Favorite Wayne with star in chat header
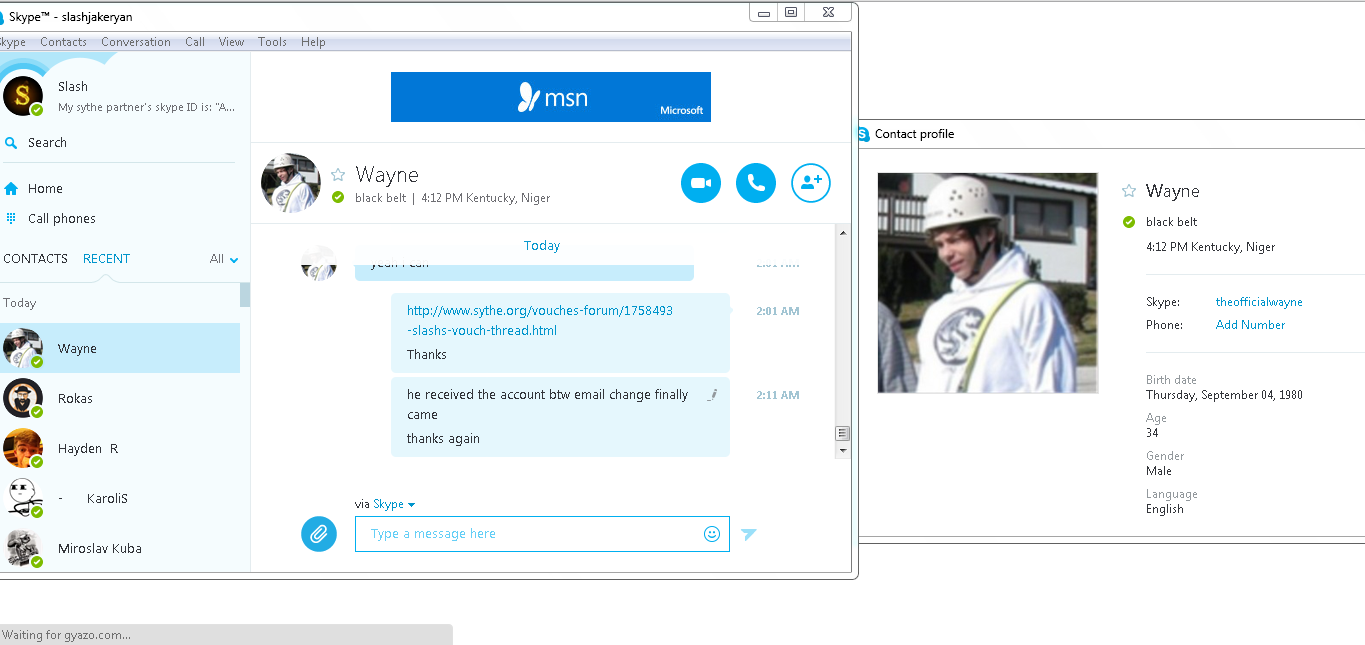 pyautogui.click(x=338, y=174)
